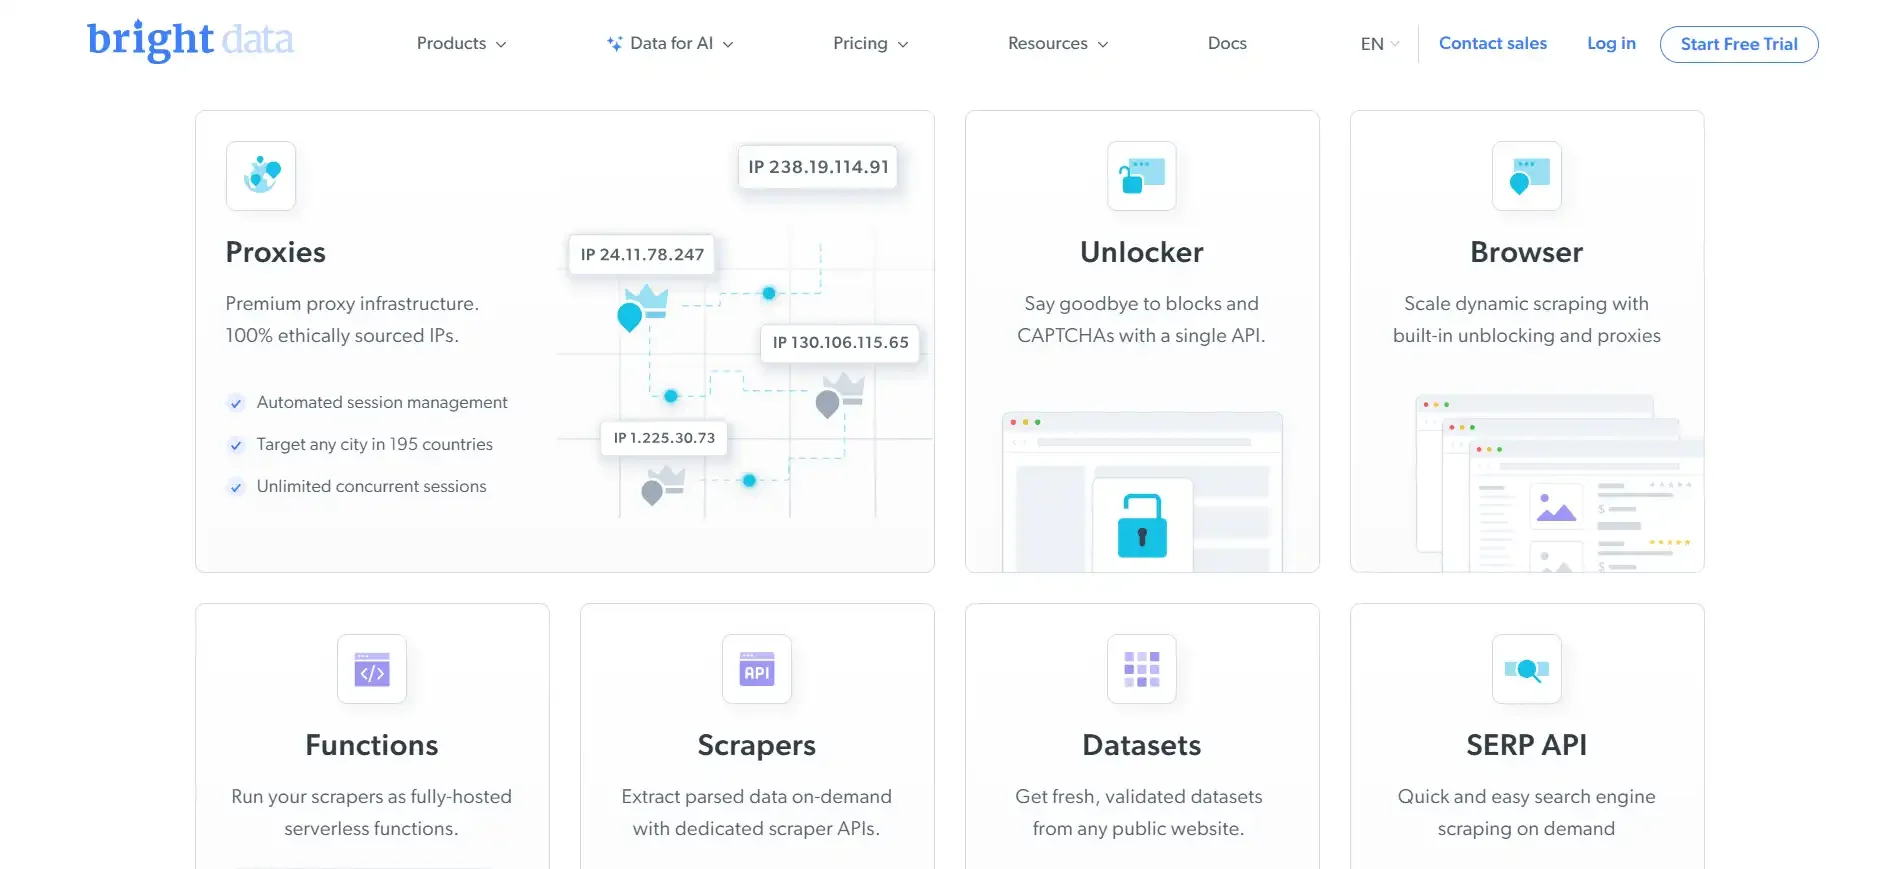Open the EN language dropdown
Viewport: 1894px width, 869px height.
pos(1380,44)
